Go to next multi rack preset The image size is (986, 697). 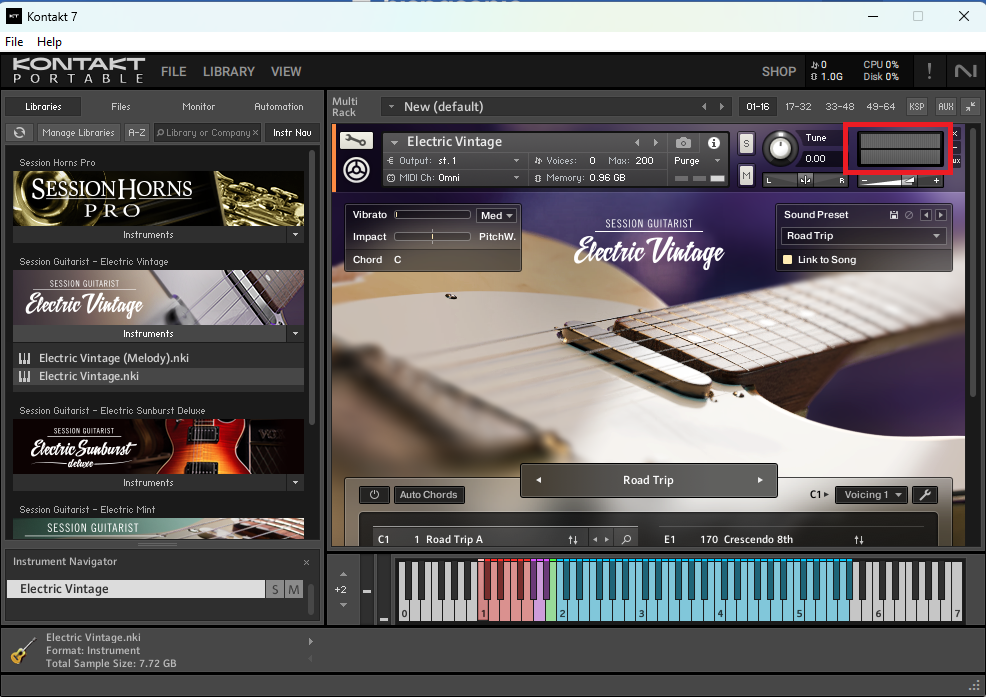click(721, 107)
